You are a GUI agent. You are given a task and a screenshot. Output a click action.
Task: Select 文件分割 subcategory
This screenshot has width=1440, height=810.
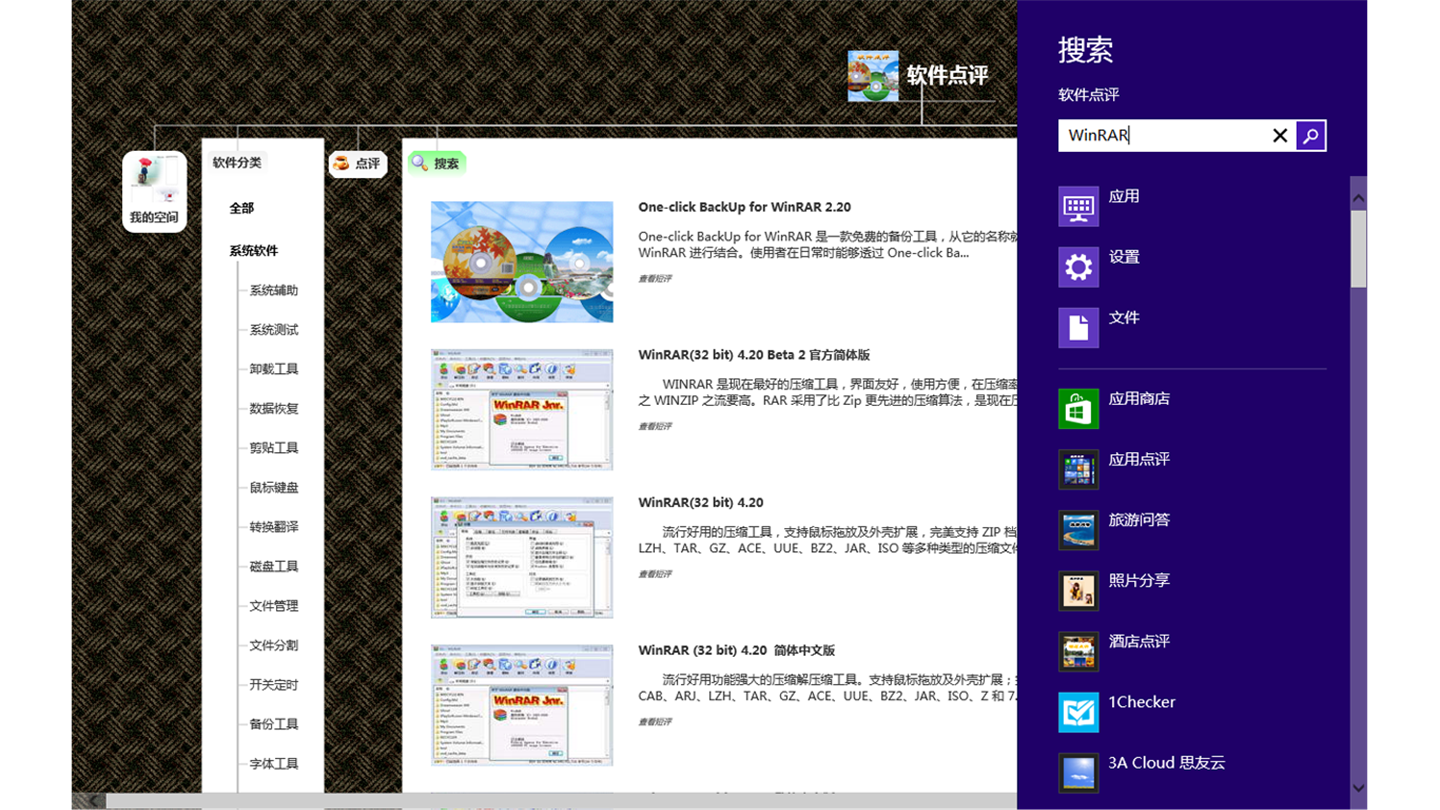click(x=274, y=646)
